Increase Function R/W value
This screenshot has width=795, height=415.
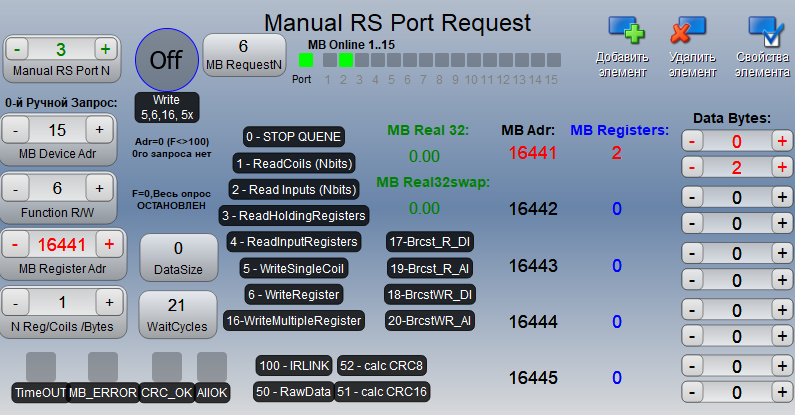point(99,188)
